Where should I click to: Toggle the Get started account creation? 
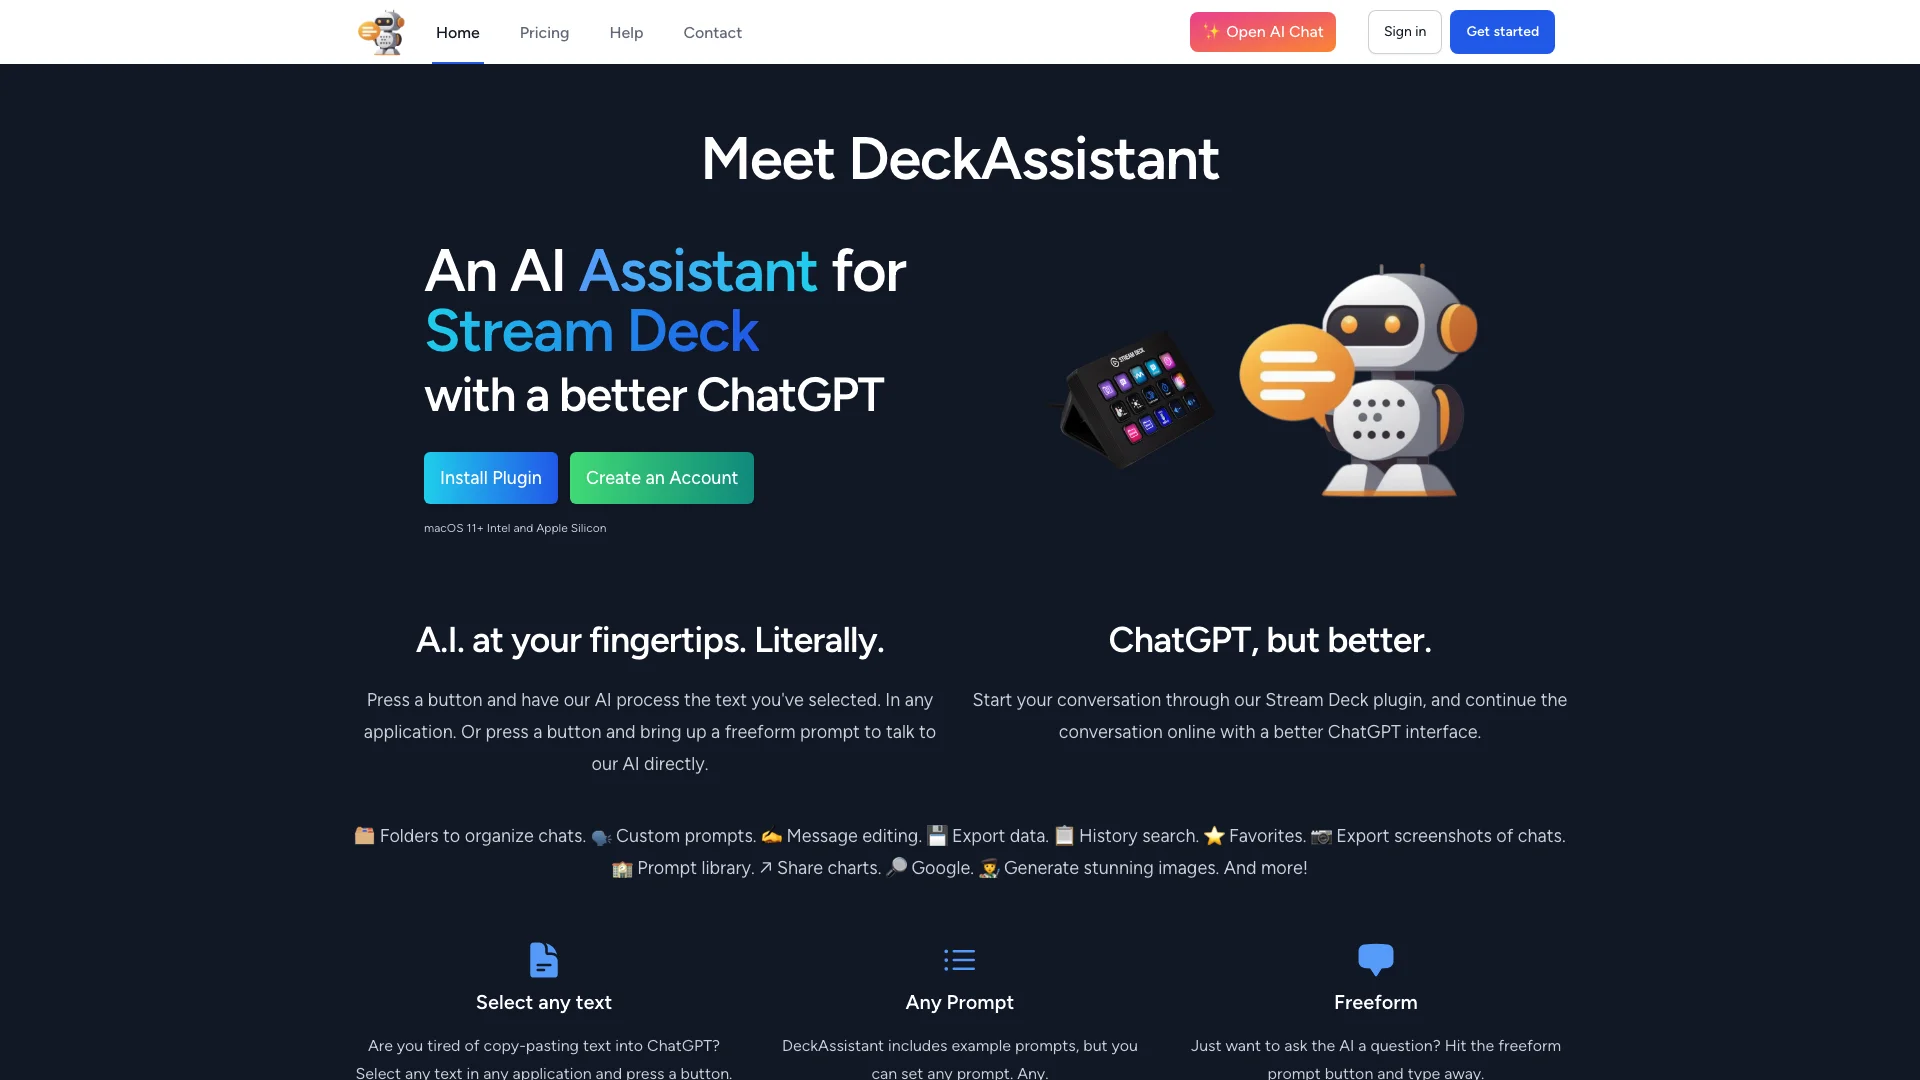point(1501,32)
